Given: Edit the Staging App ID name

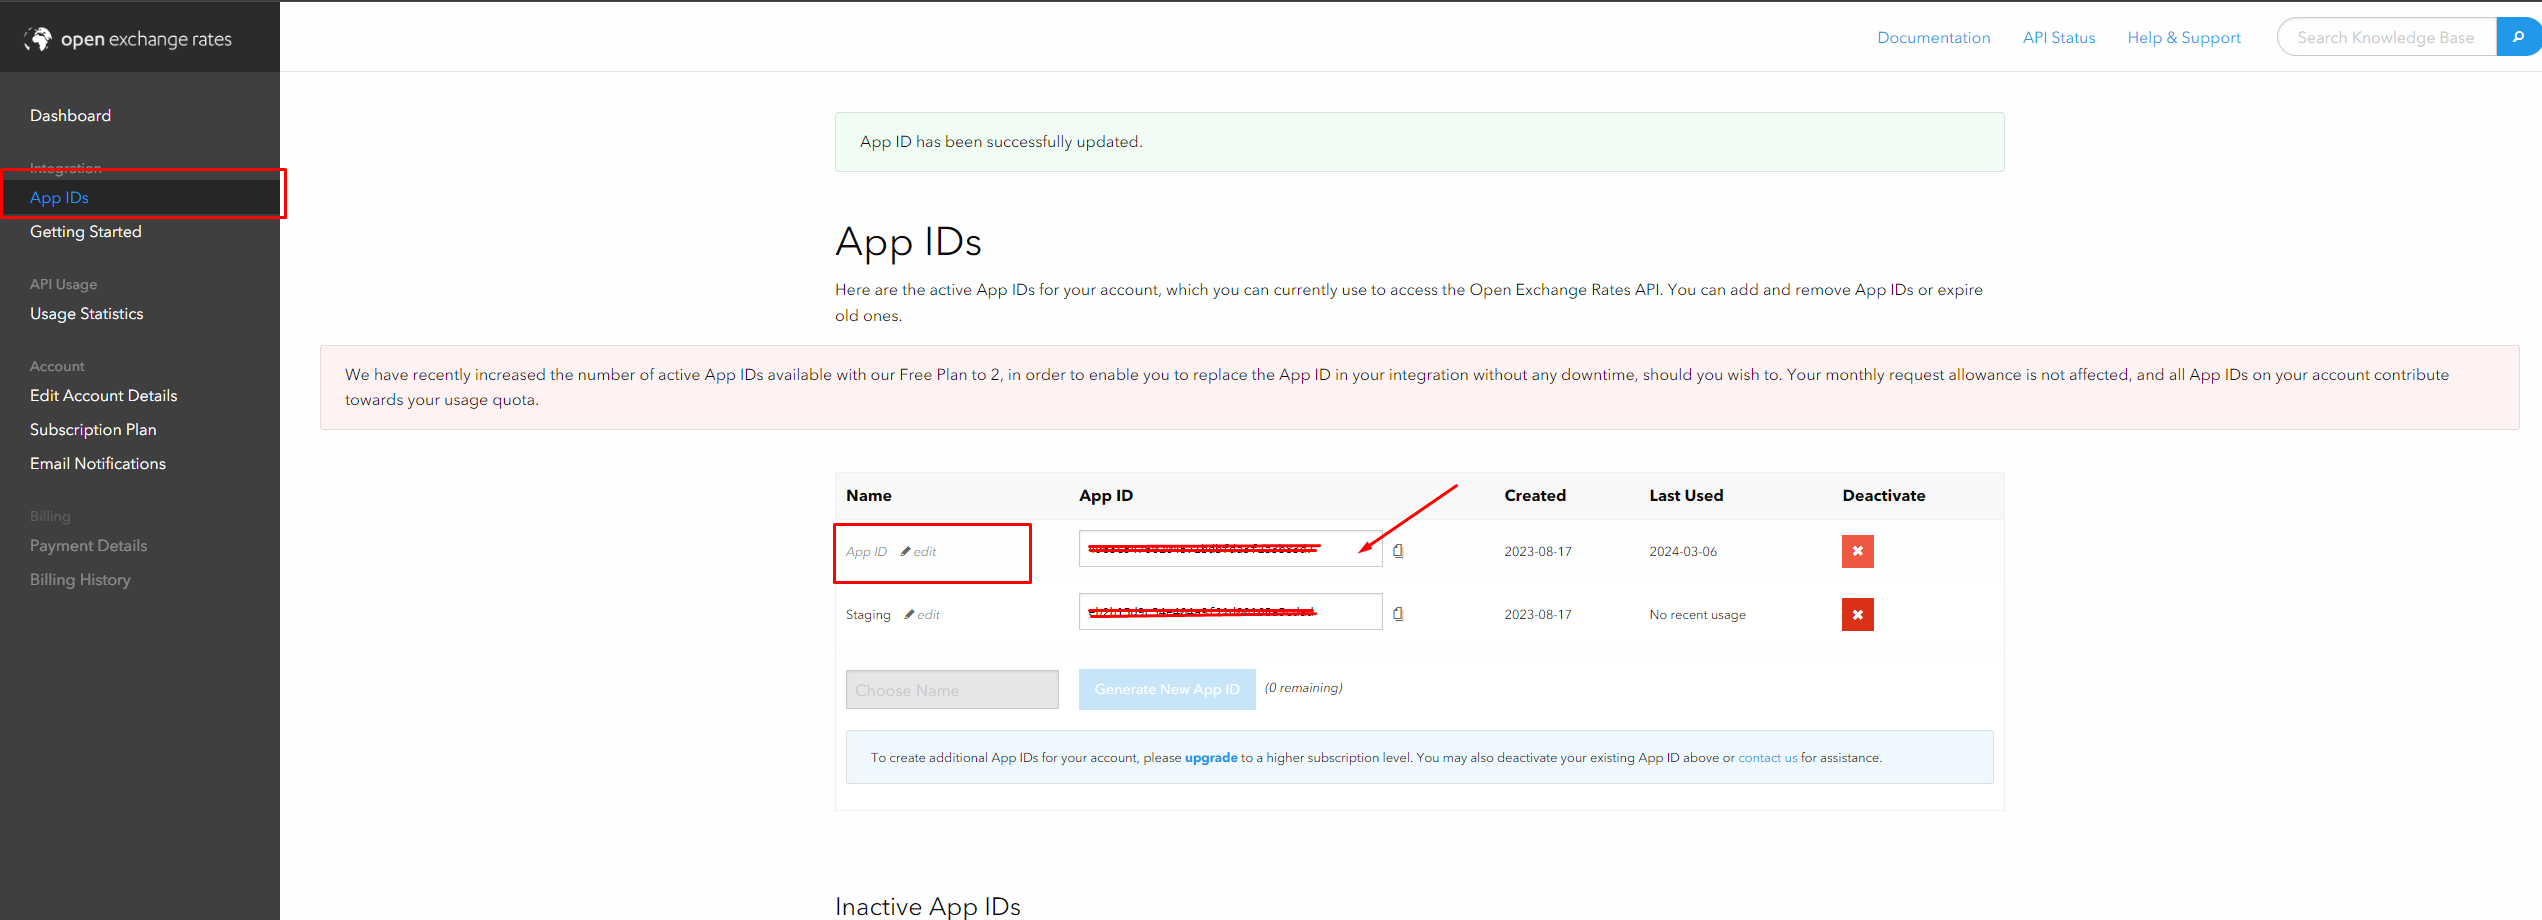Looking at the screenshot, I should [923, 615].
